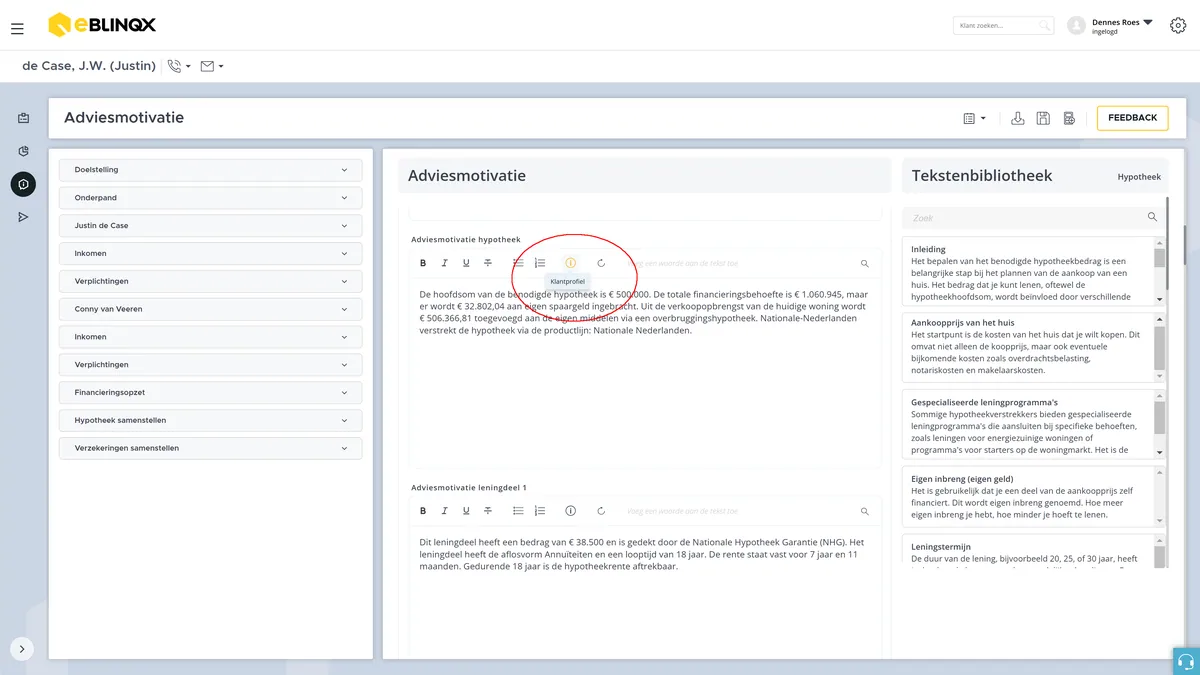Image resolution: width=1200 pixels, height=675 pixels.
Task: Expand the collapsed left sidebar arrow
Action: pyautogui.click(x=22, y=649)
